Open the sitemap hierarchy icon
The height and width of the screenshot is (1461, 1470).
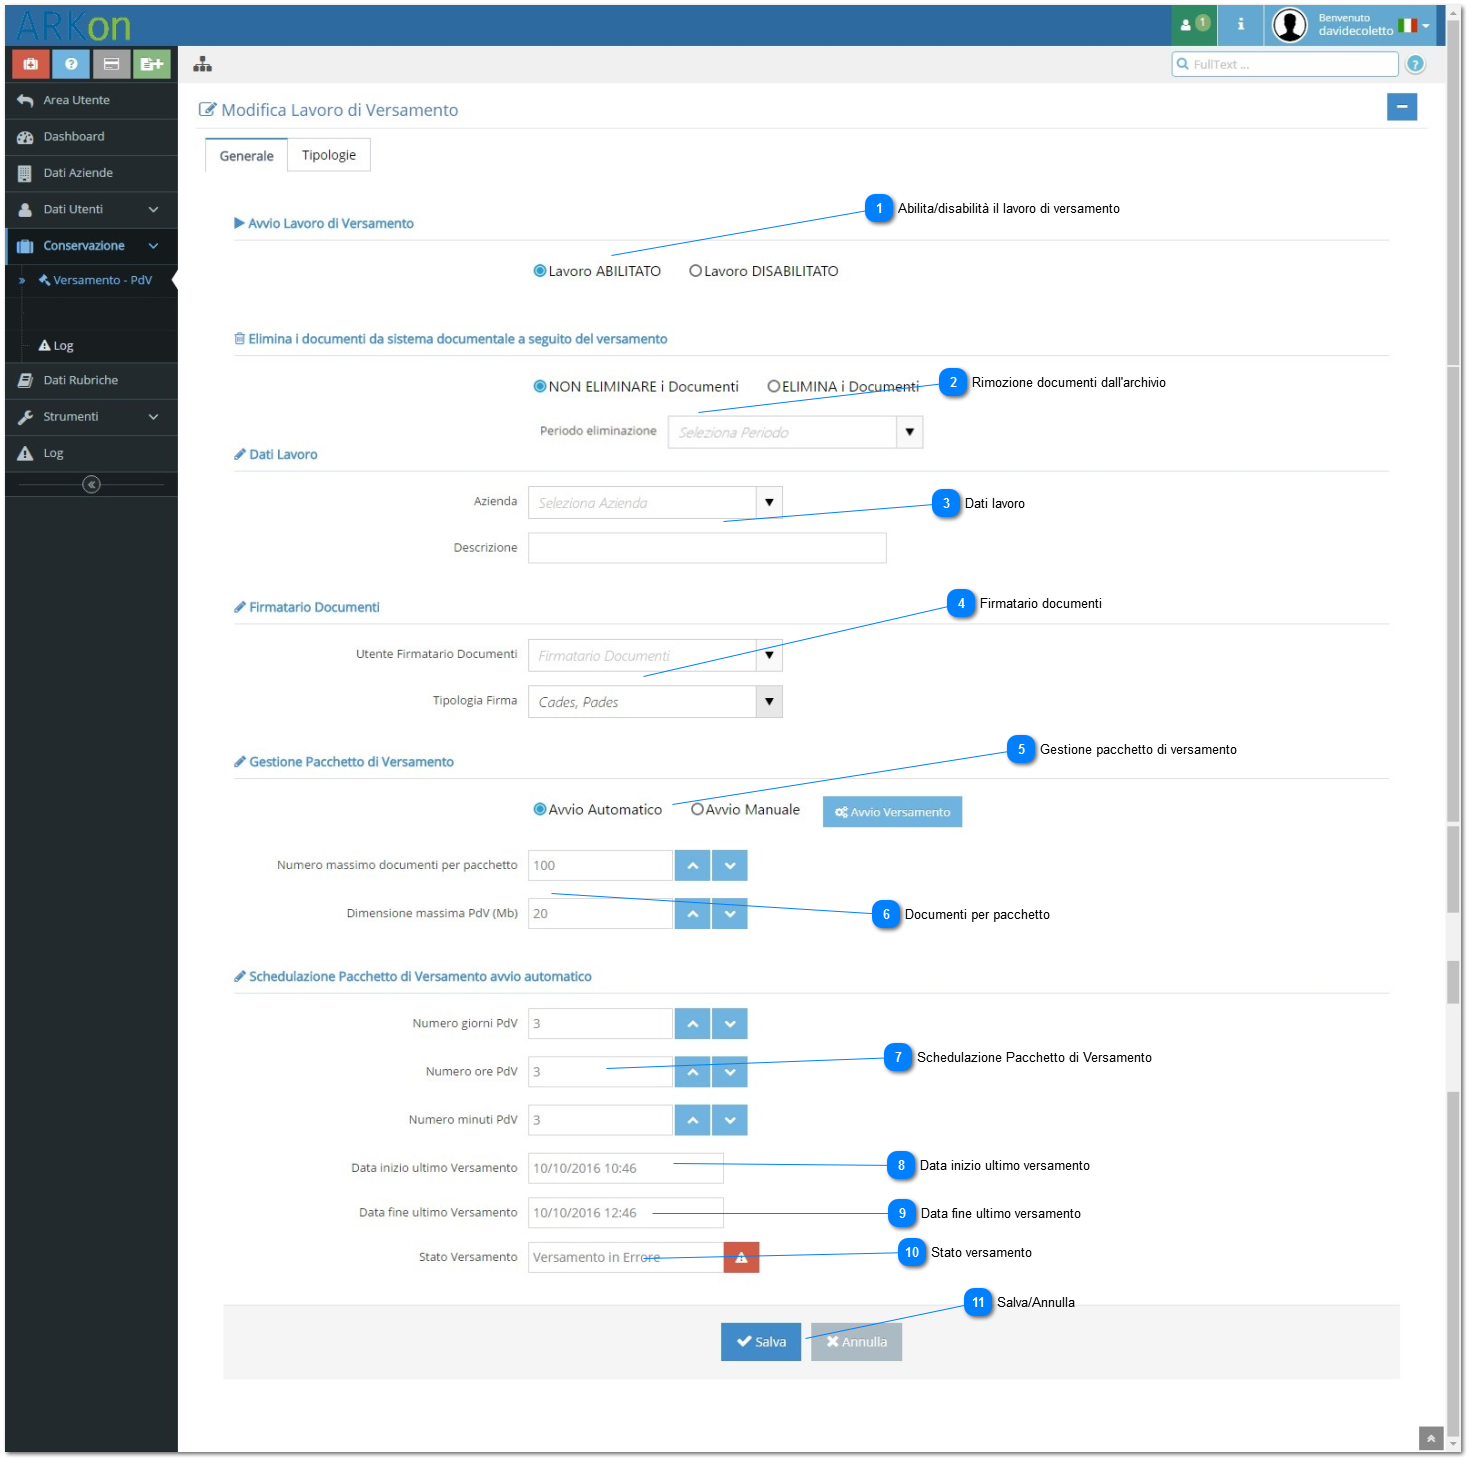coord(203,64)
